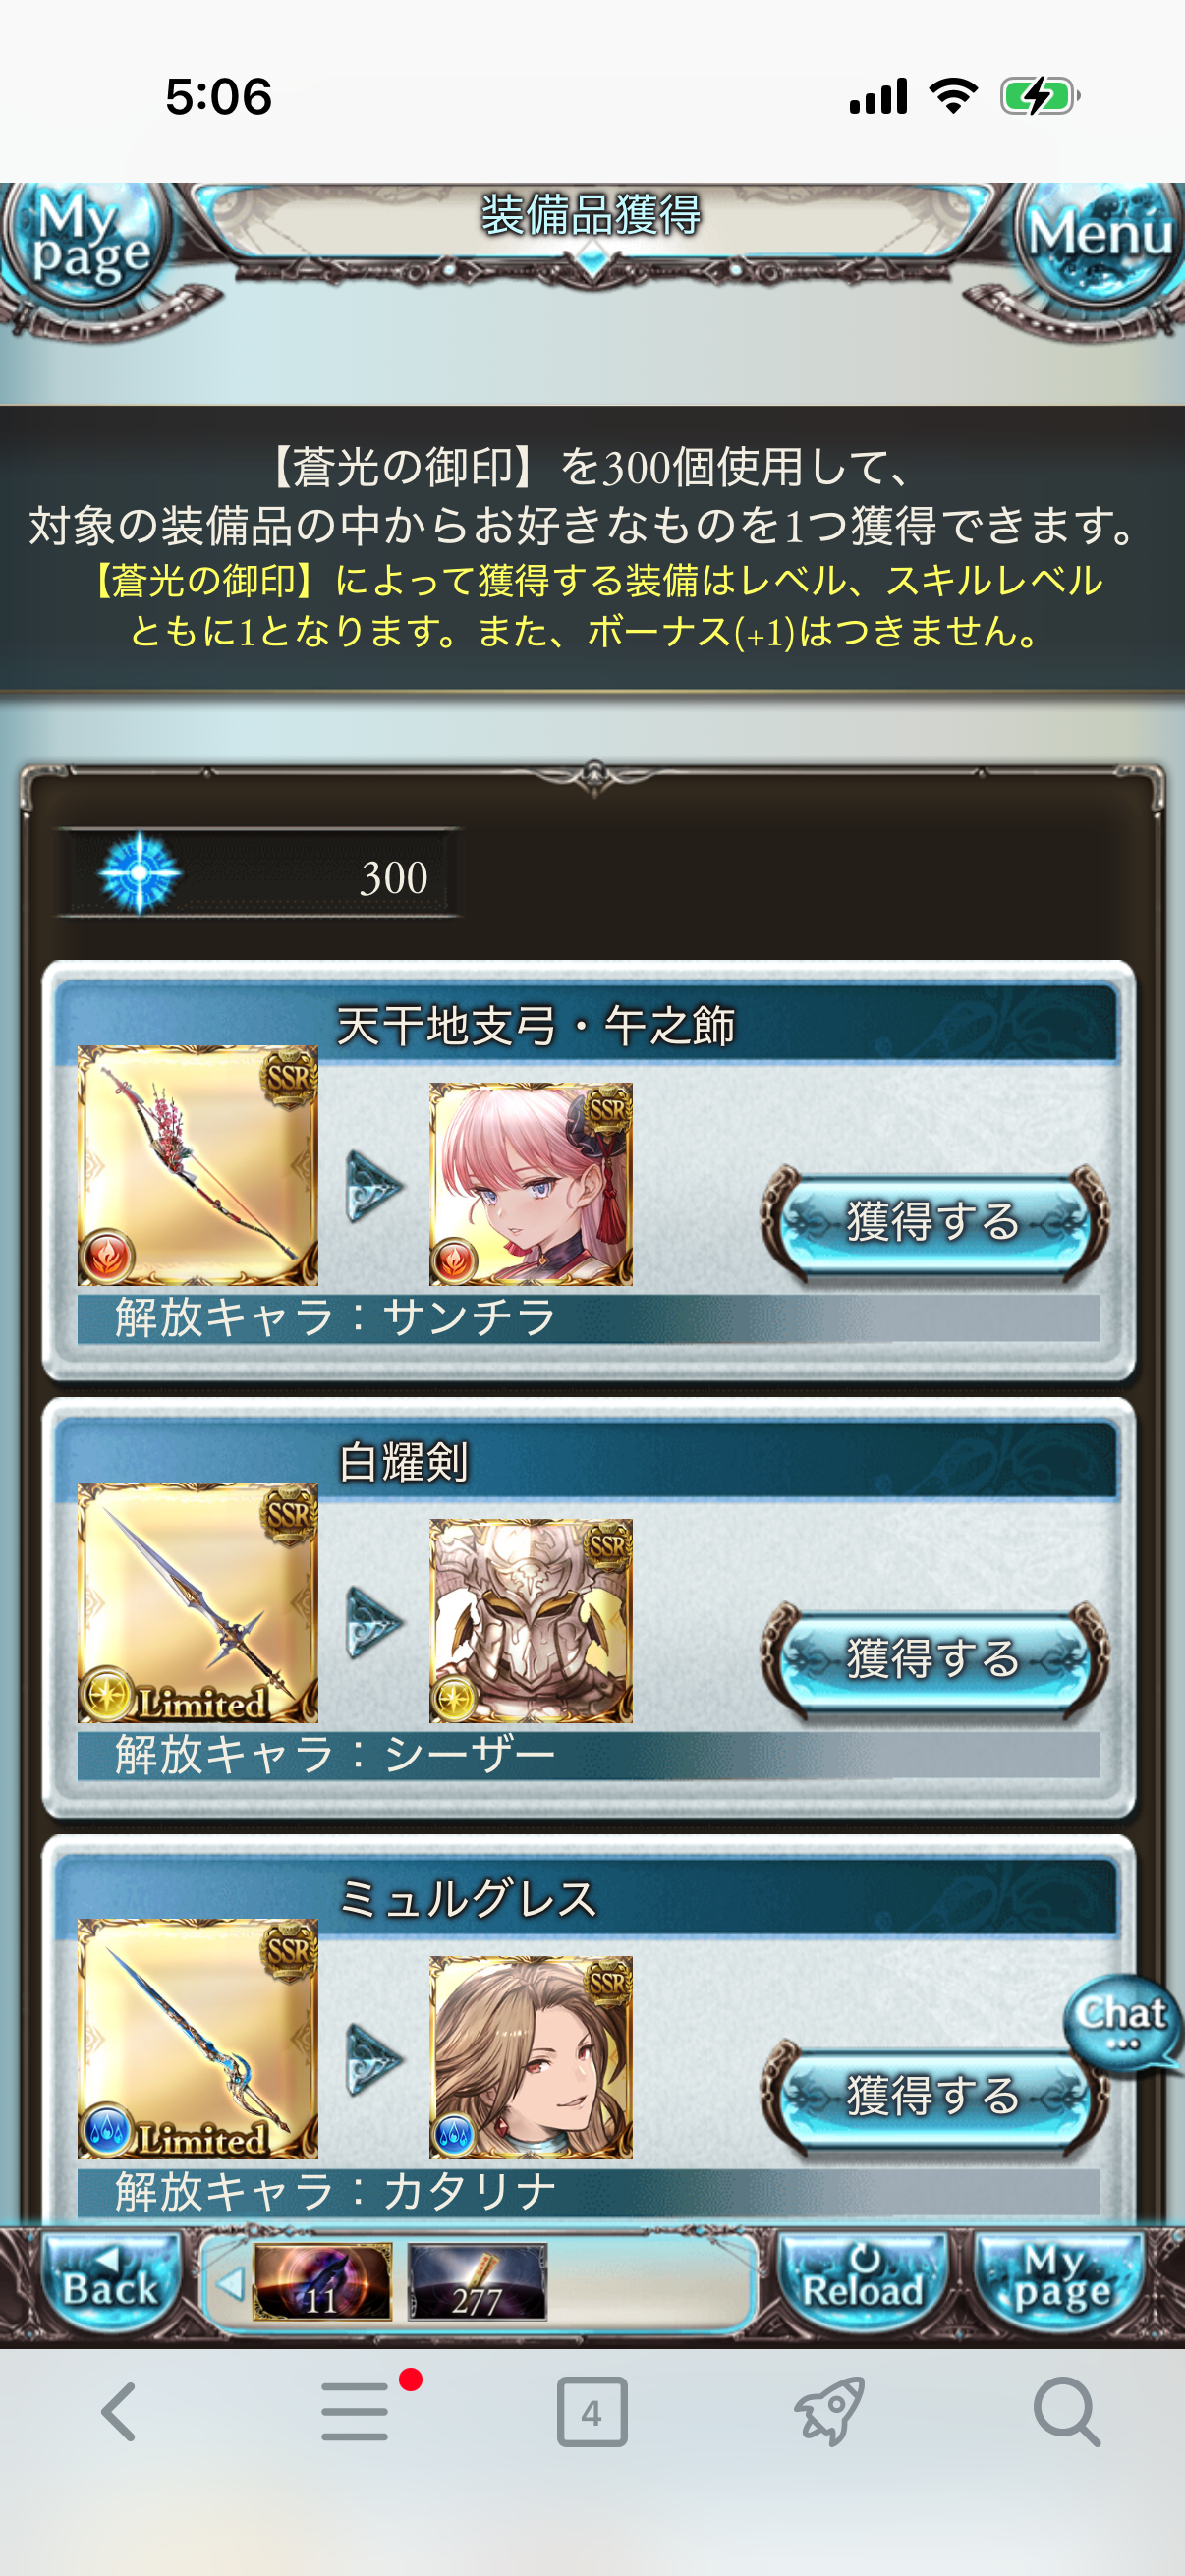Obtain 天干地支弓・午之飾 with 獲得する button

point(934,1222)
